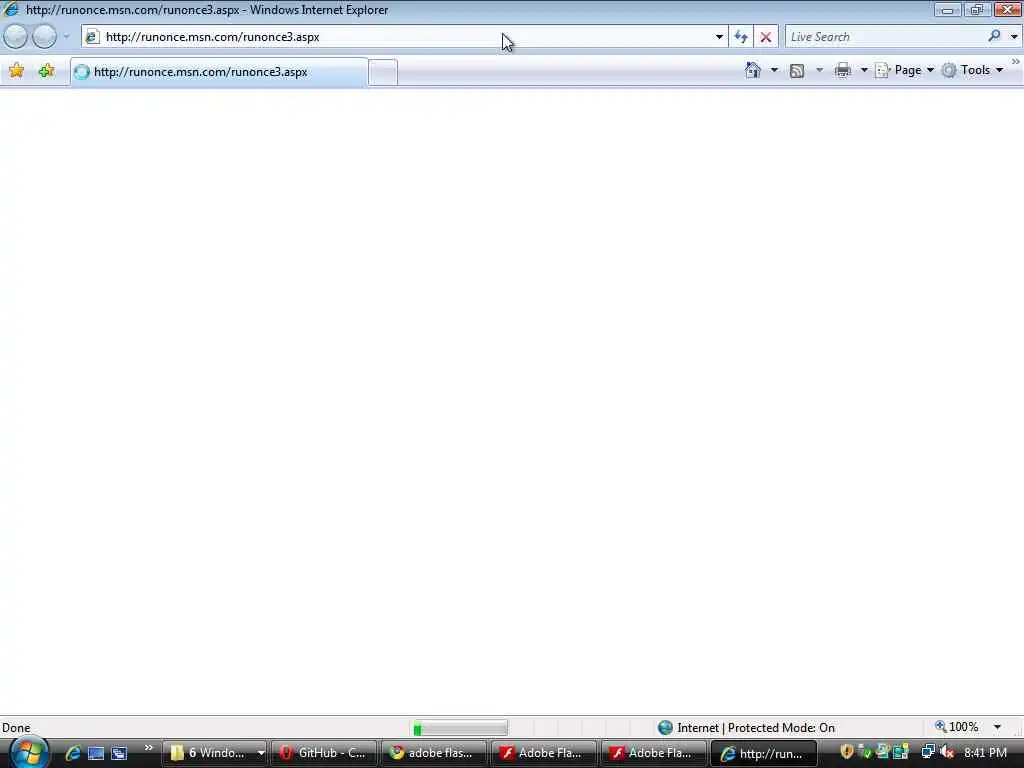Open the Page menu
The height and width of the screenshot is (768, 1024).
point(904,70)
